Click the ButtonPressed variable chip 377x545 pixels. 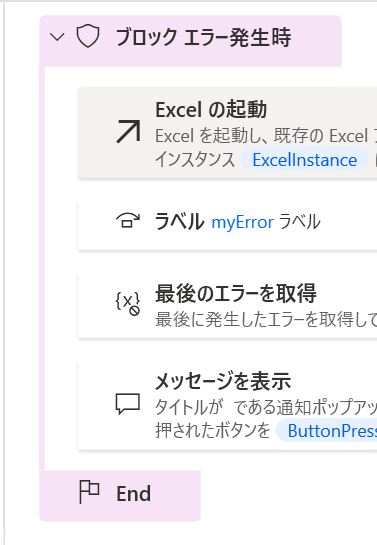tap(327, 431)
